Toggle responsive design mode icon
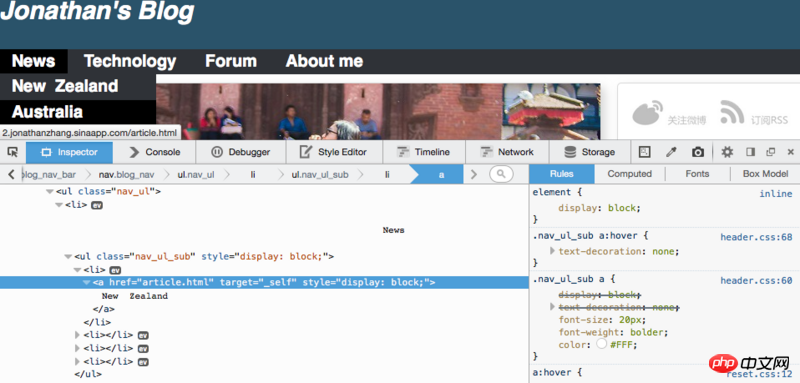This screenshot has height=383, width=800. tap(645, 152)
